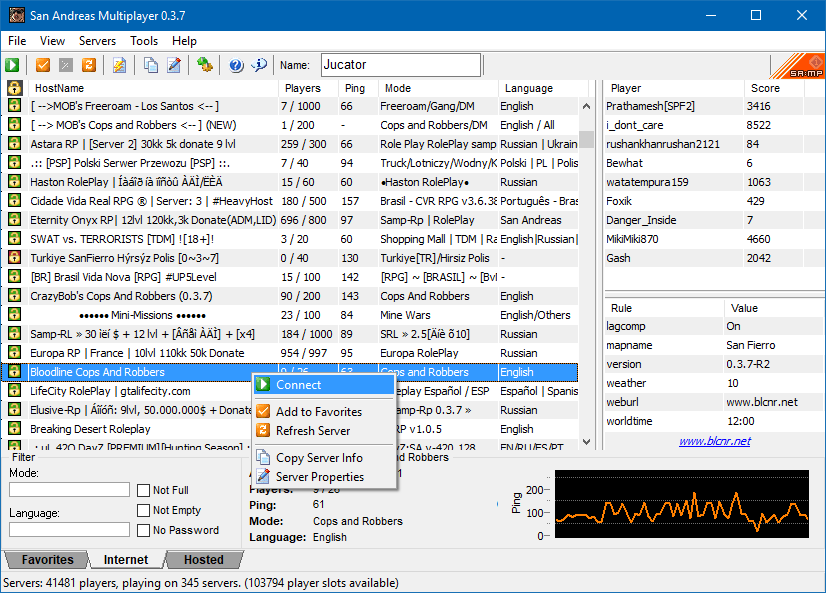Viewport: 826px width, 593px height.
Task: Sort by HostName column header
Action: [153, 88]
